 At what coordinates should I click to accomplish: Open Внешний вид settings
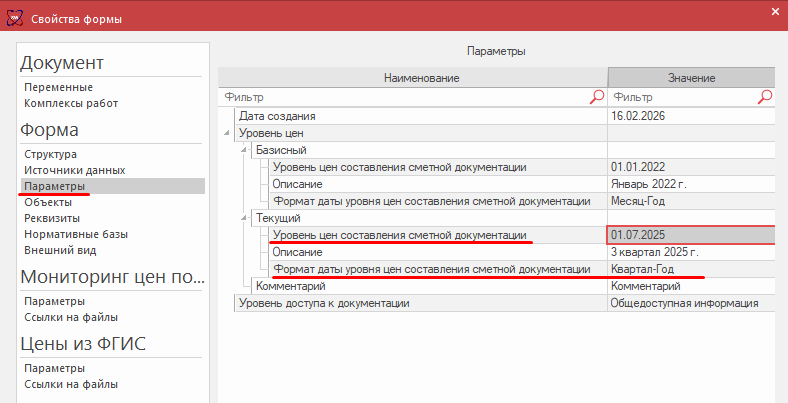pyautogui.click(x=60, y=250)
